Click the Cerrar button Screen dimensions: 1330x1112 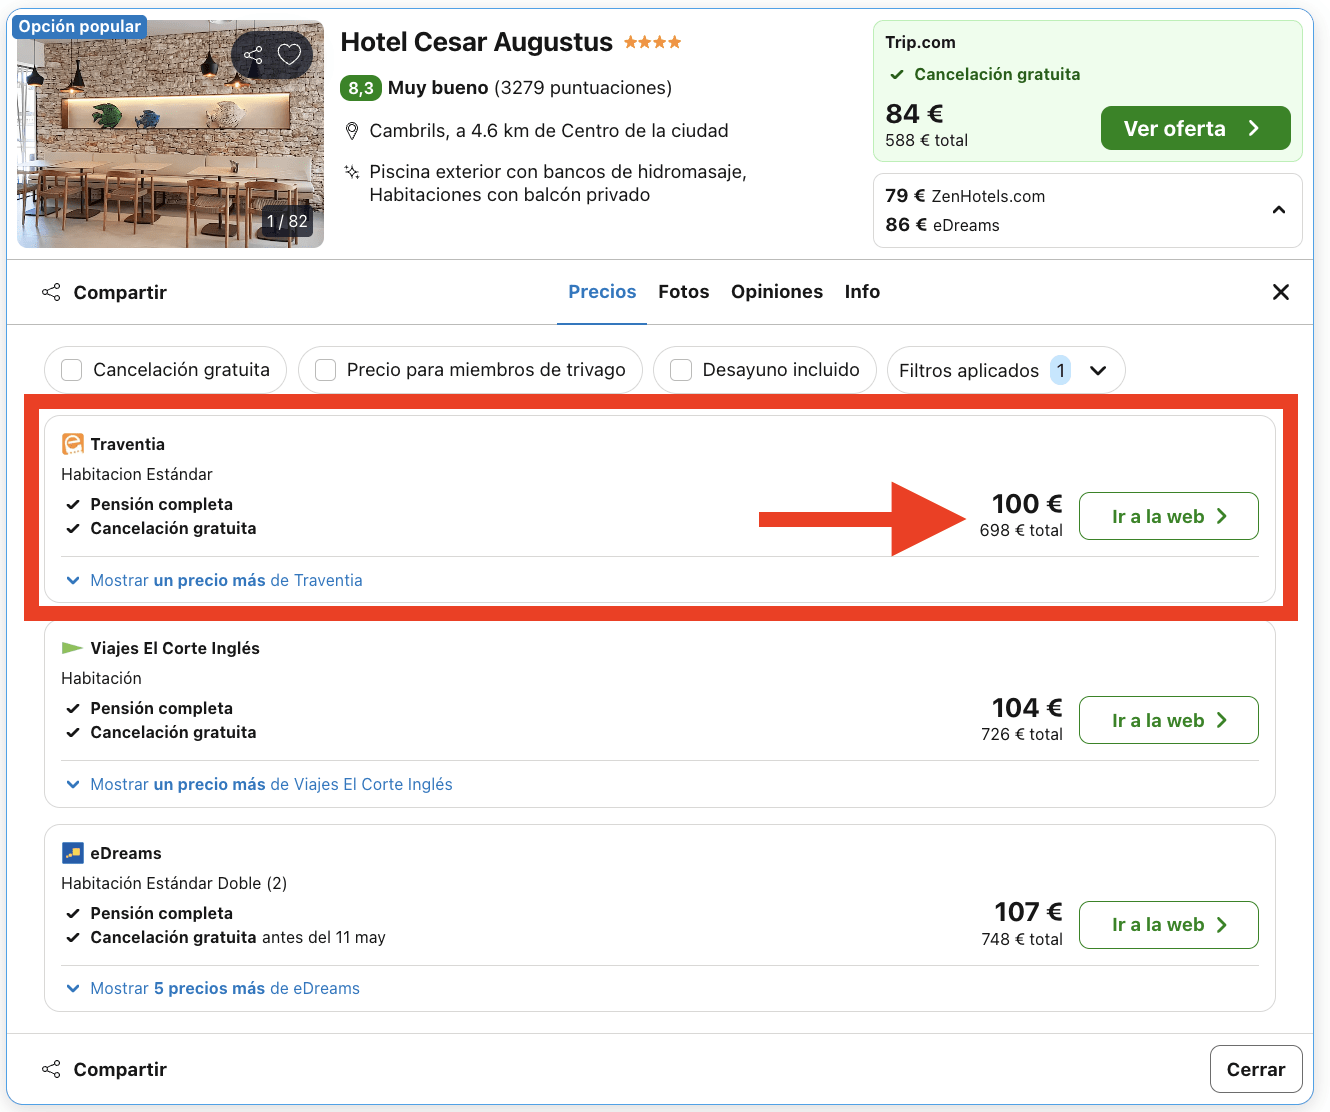(x=1256, y=1069)
